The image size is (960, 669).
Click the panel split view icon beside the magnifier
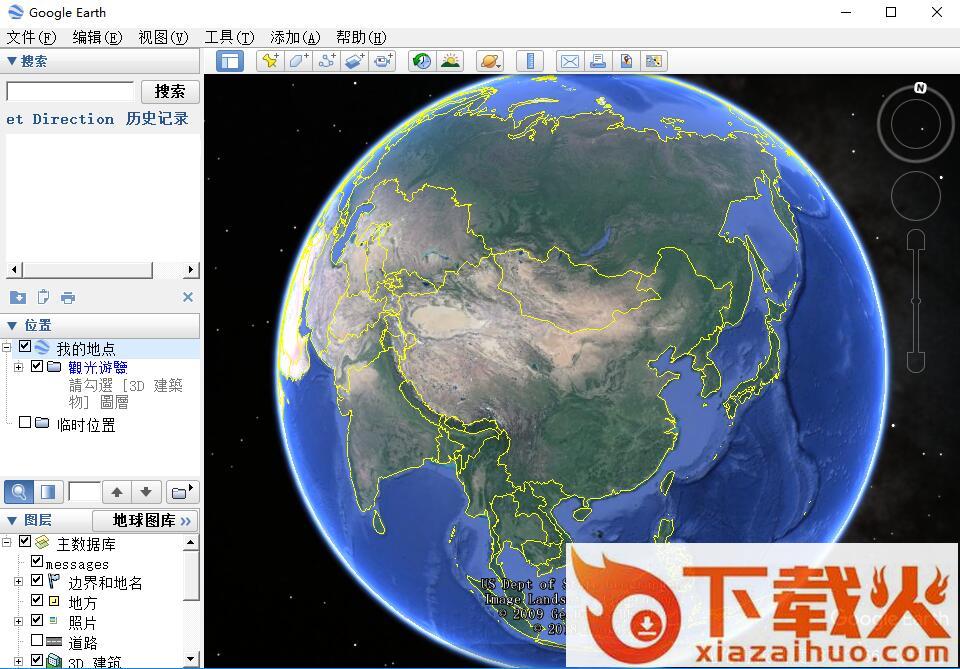tap(48, 491)
